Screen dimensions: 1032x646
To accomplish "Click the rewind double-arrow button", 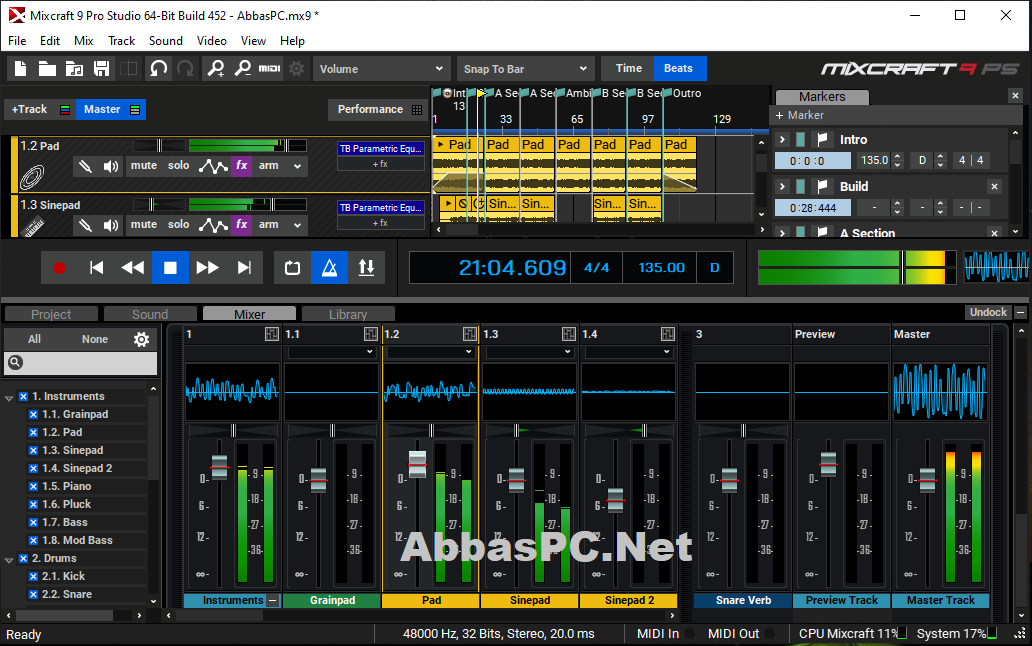I will tap(133, 268).
